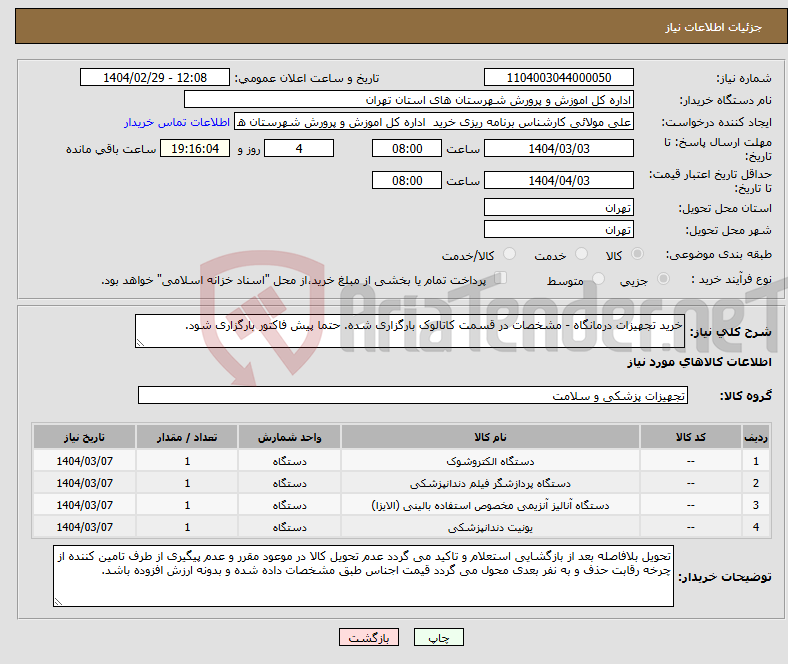This screenshot has width=788, height=664.
Task: Click the row دستگاه الکتروشوک
Action: pos(402,461)
